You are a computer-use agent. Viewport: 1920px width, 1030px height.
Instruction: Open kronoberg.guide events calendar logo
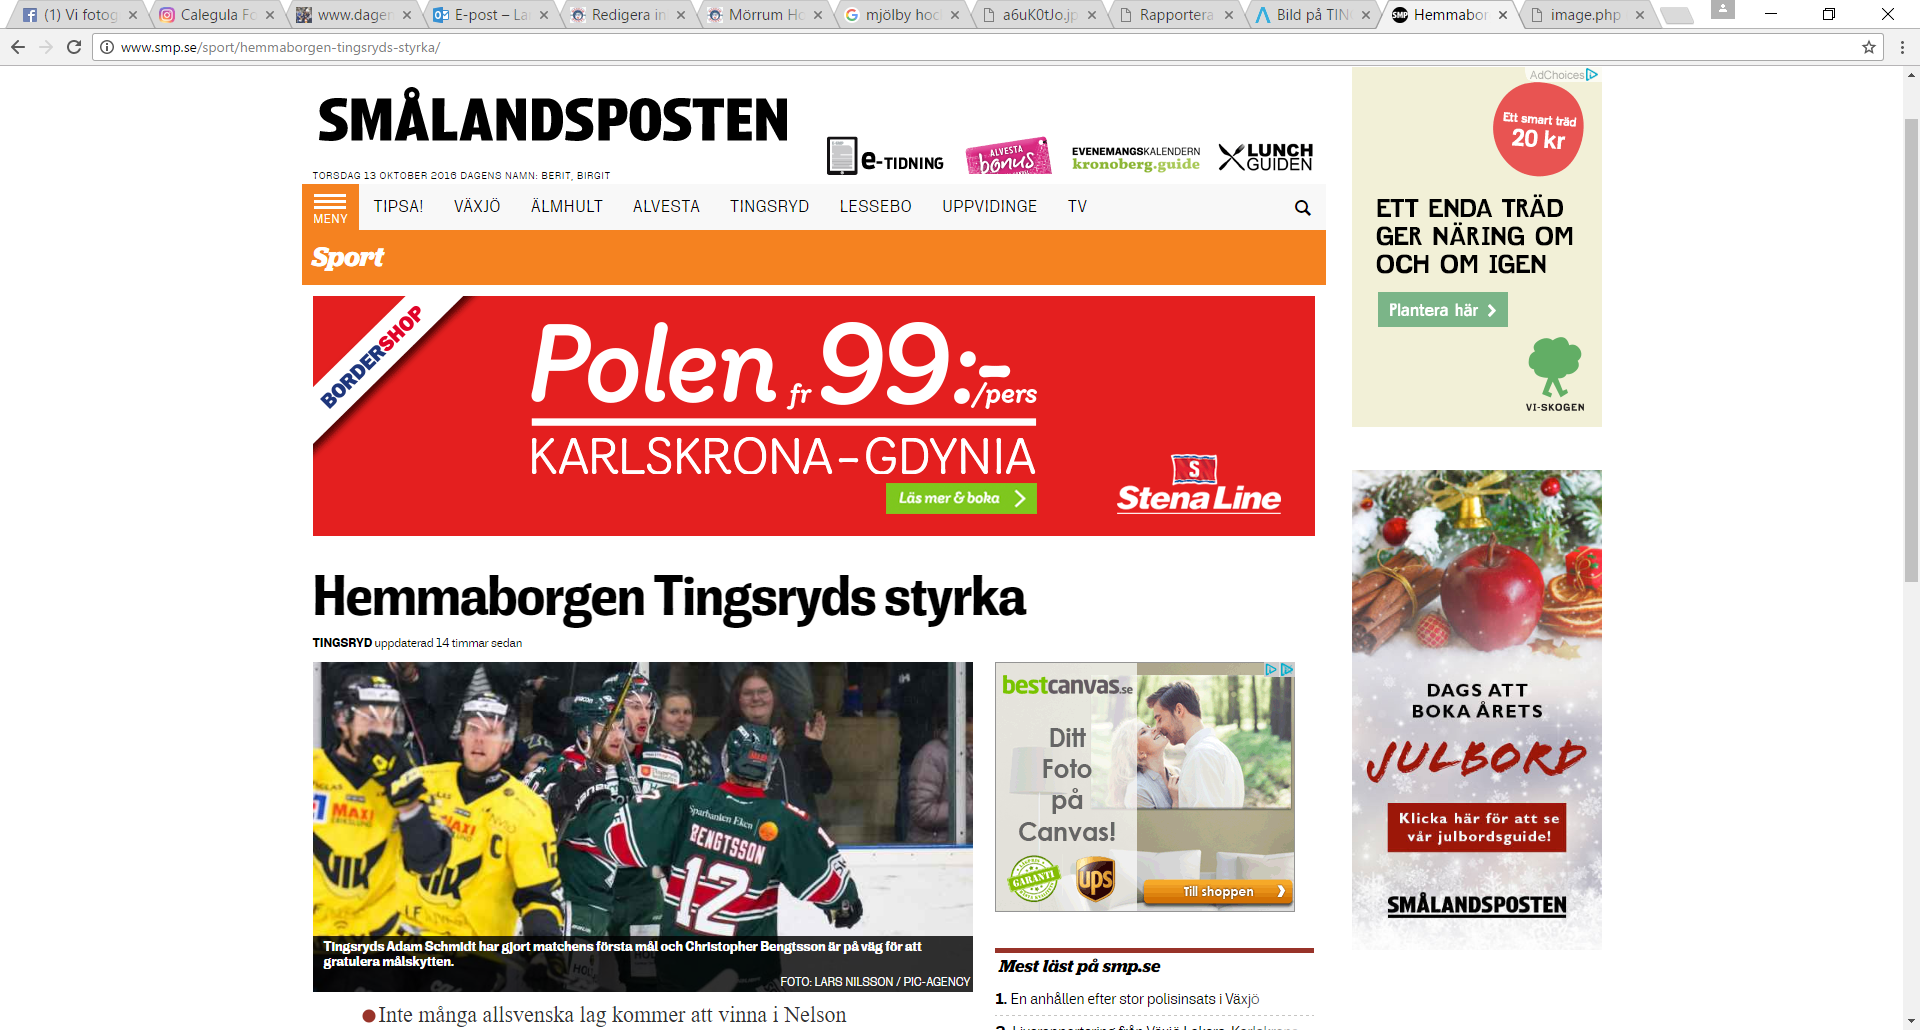1136,158
